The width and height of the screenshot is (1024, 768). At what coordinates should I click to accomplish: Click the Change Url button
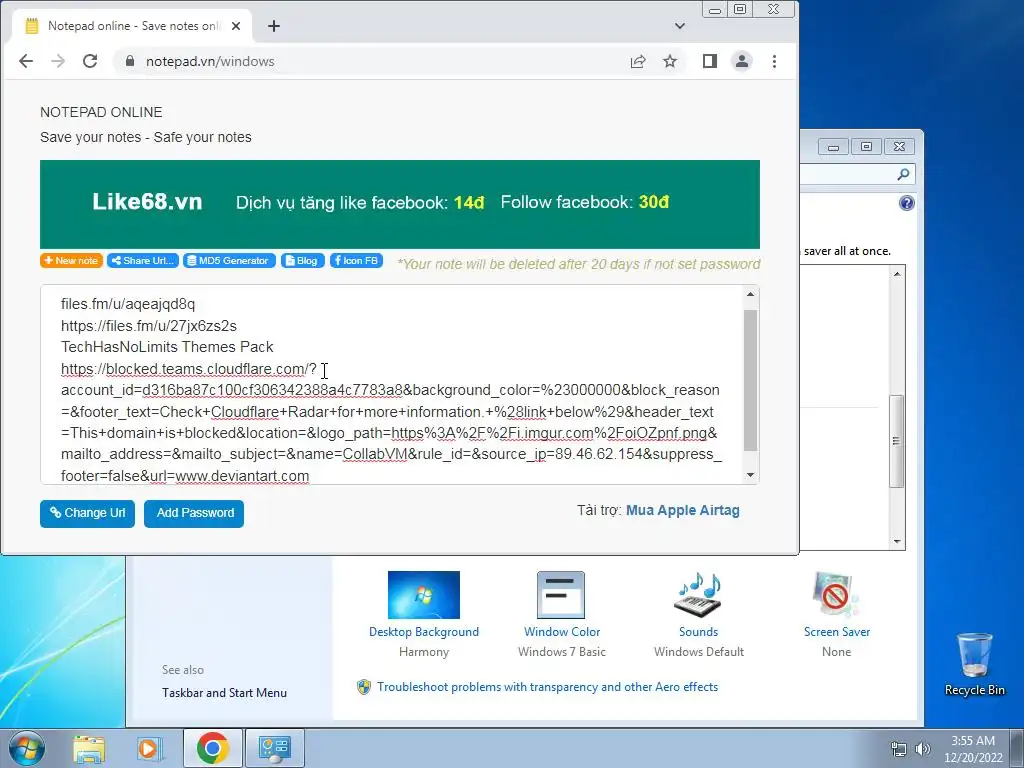coord(88,513)
